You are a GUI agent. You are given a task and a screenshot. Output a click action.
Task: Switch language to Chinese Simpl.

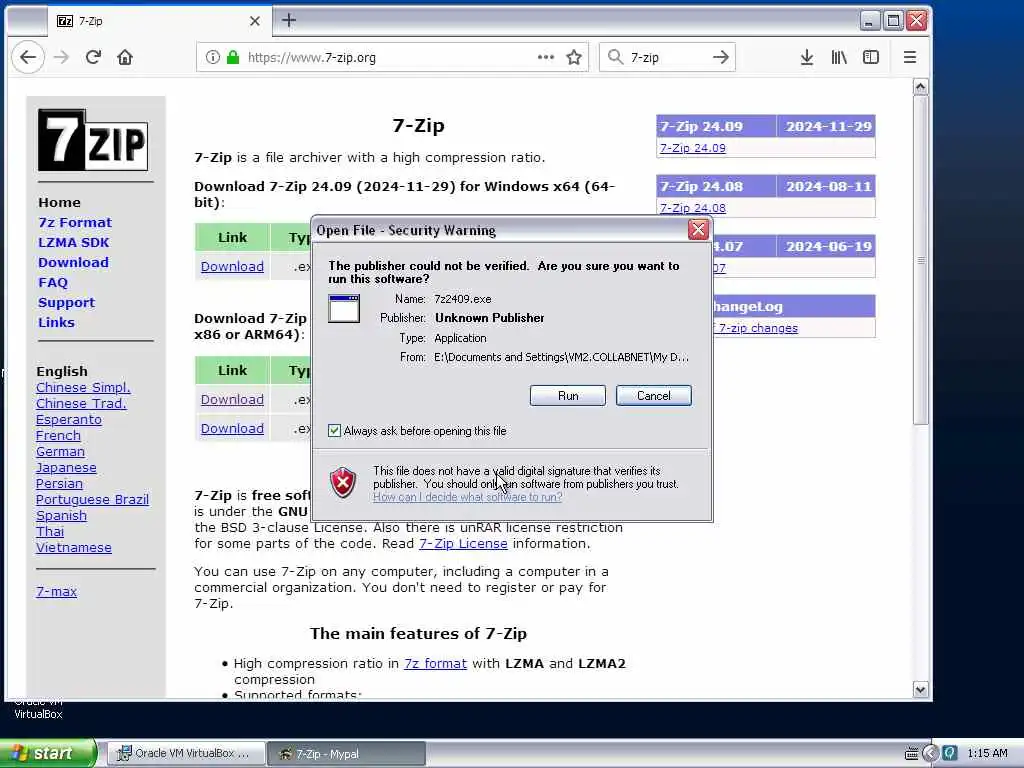(83, 387)
